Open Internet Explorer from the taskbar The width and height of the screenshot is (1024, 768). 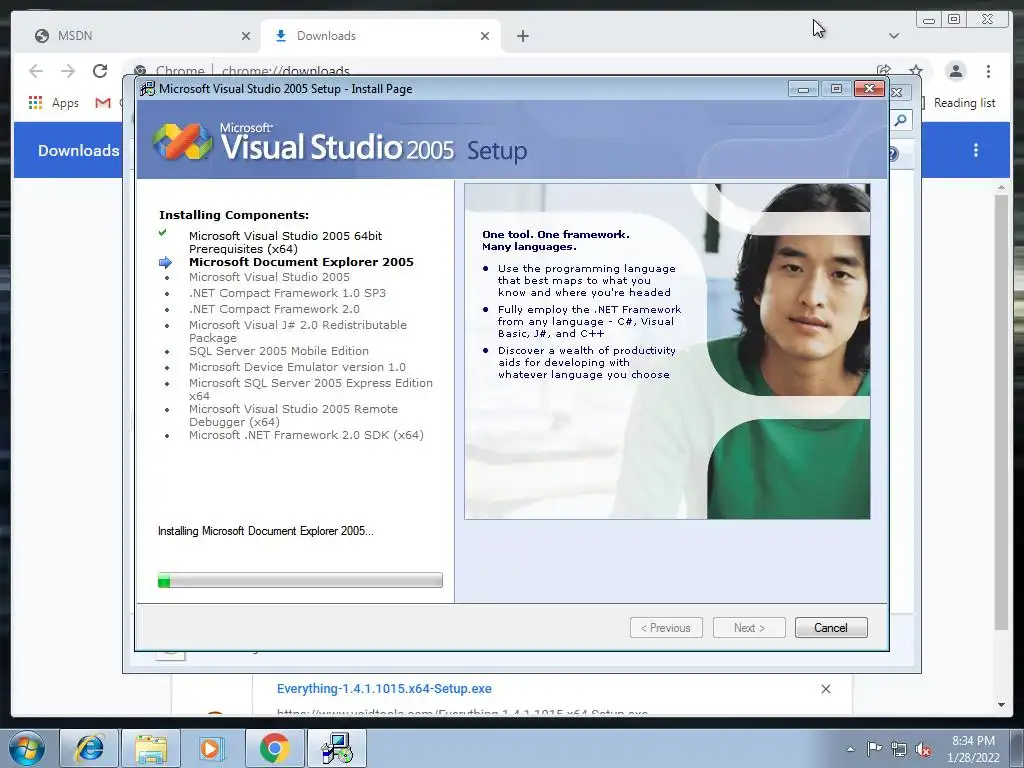(89, 748)
